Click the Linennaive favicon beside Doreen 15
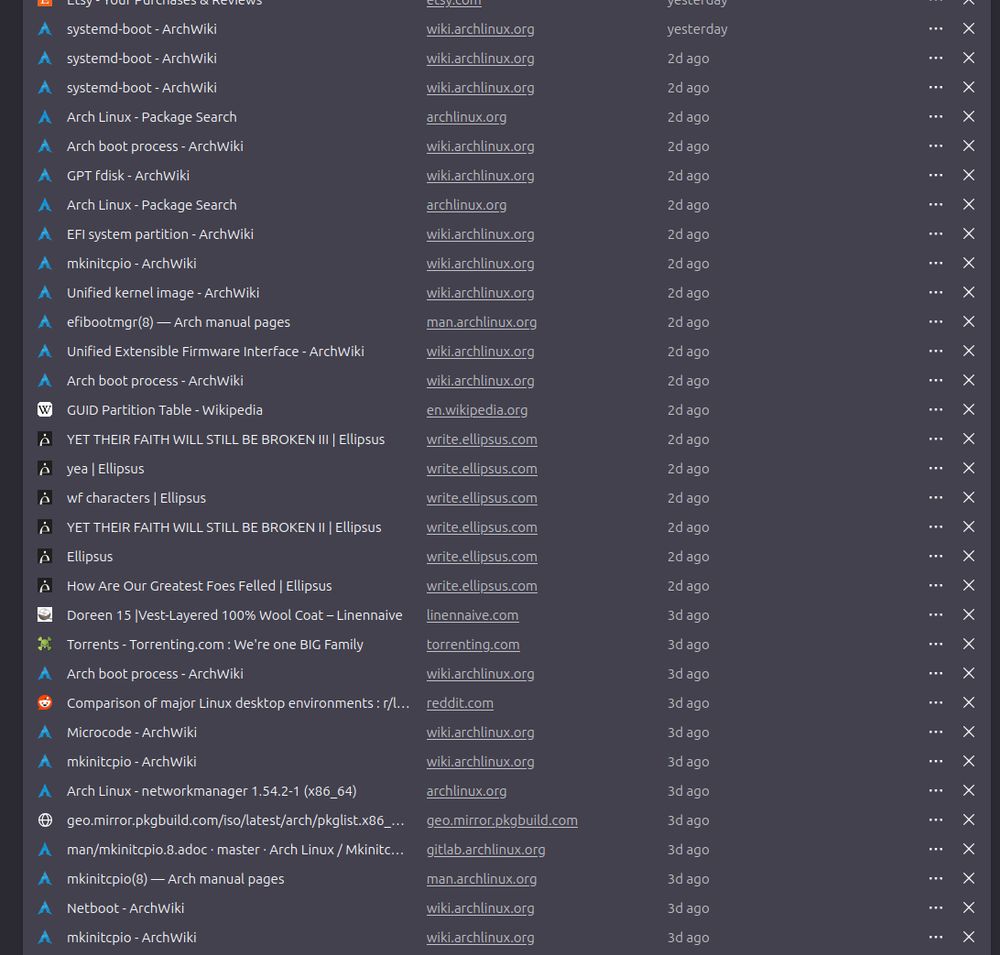Screen dimensions: 1000x955 coord(45,615)
